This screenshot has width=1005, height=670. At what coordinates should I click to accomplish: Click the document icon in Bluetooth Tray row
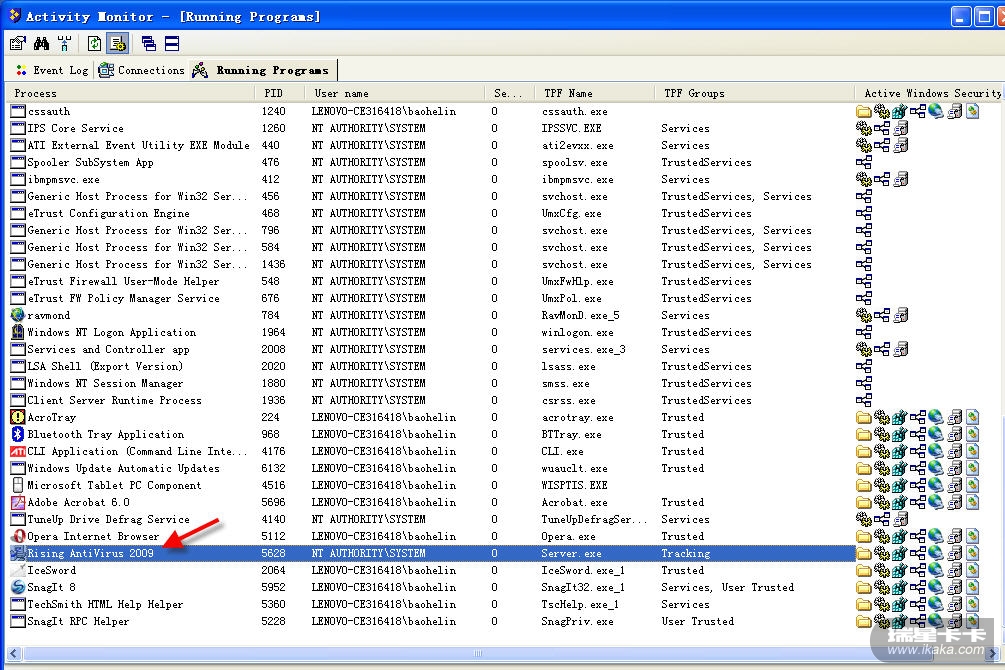[972, 434]
